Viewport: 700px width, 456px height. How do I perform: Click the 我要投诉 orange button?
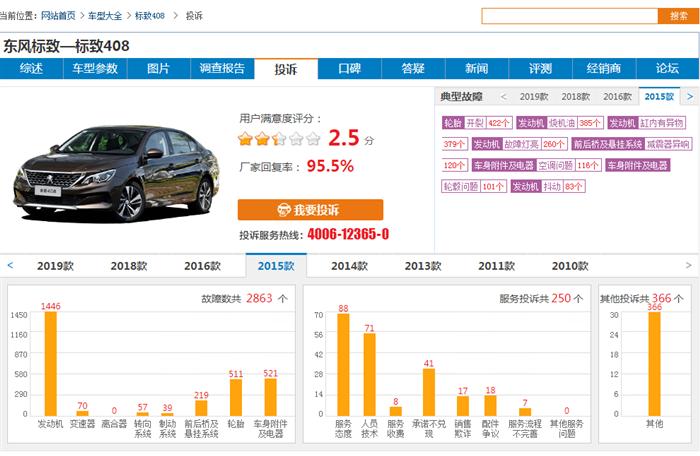pos(310,209)
